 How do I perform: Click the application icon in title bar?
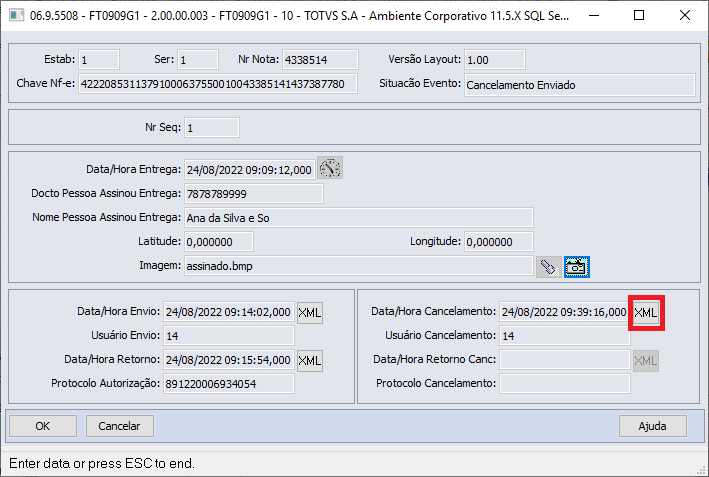[x=16, y=15]
